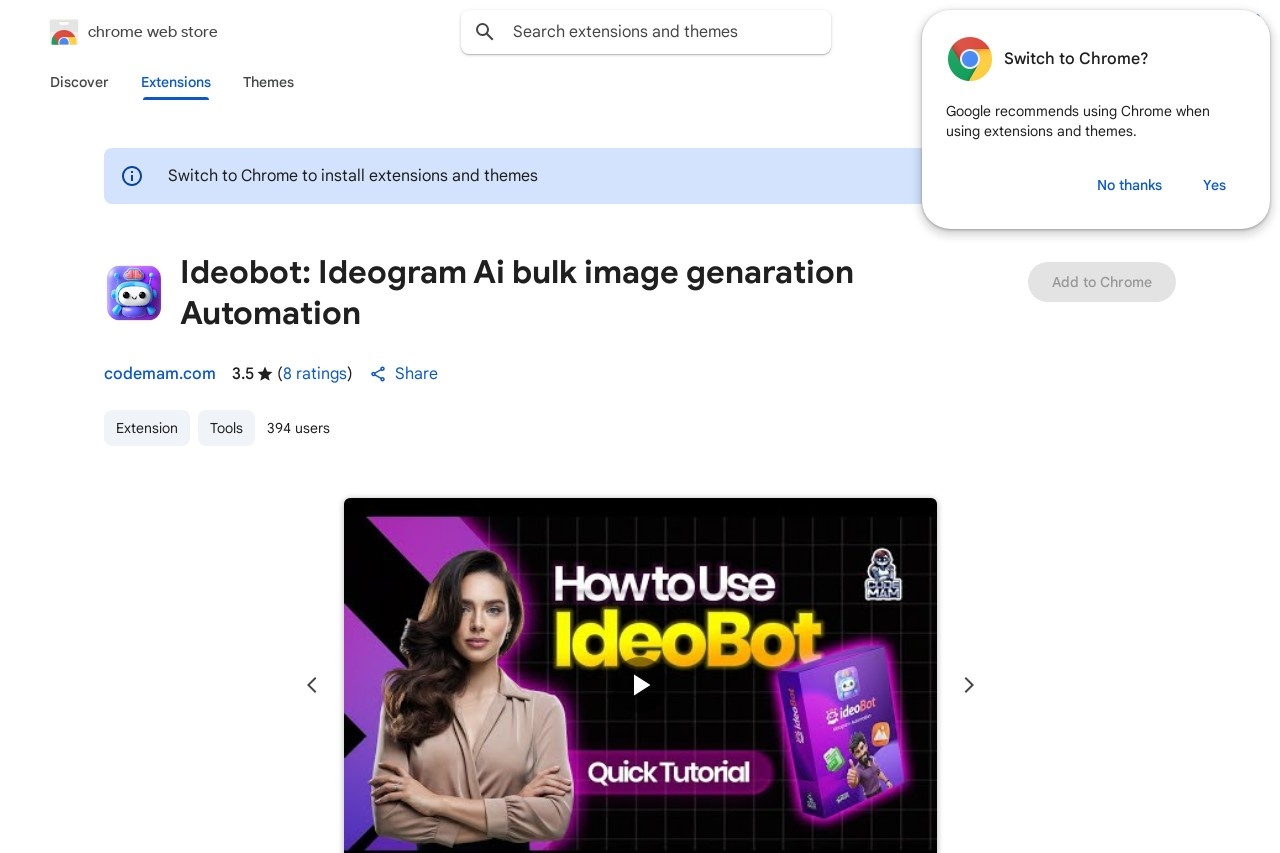
Task: Click the Chrome Web Store logo icon
Action: (63, 32)
